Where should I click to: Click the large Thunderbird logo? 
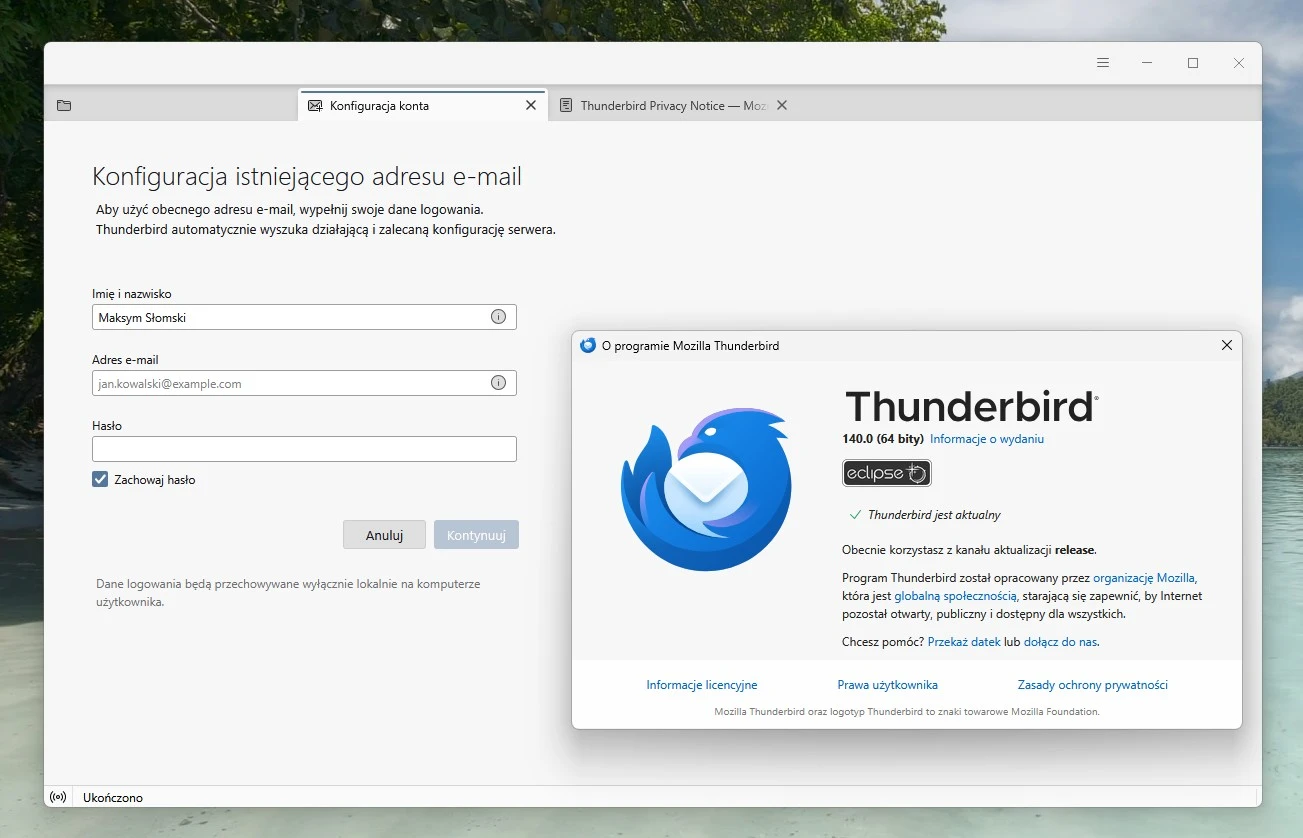706,489
